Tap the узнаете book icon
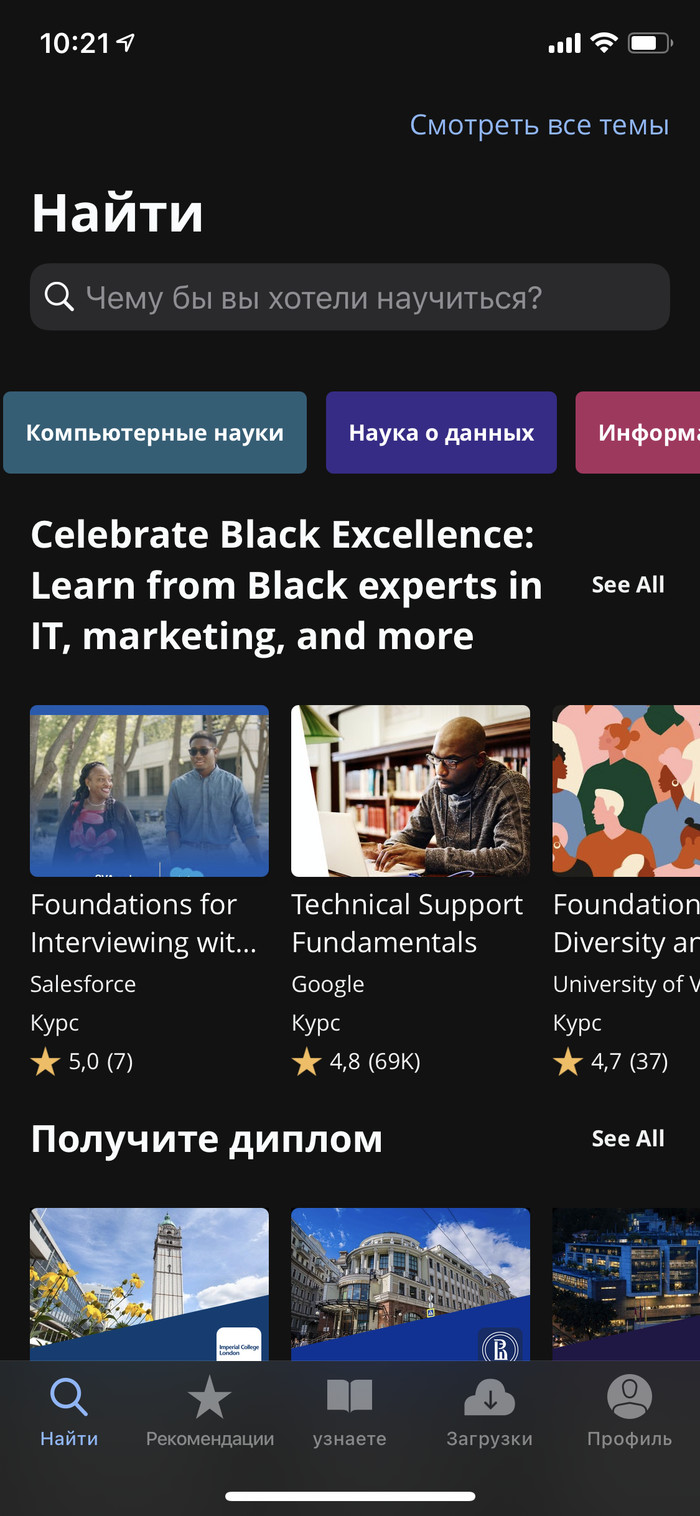 349,1398
